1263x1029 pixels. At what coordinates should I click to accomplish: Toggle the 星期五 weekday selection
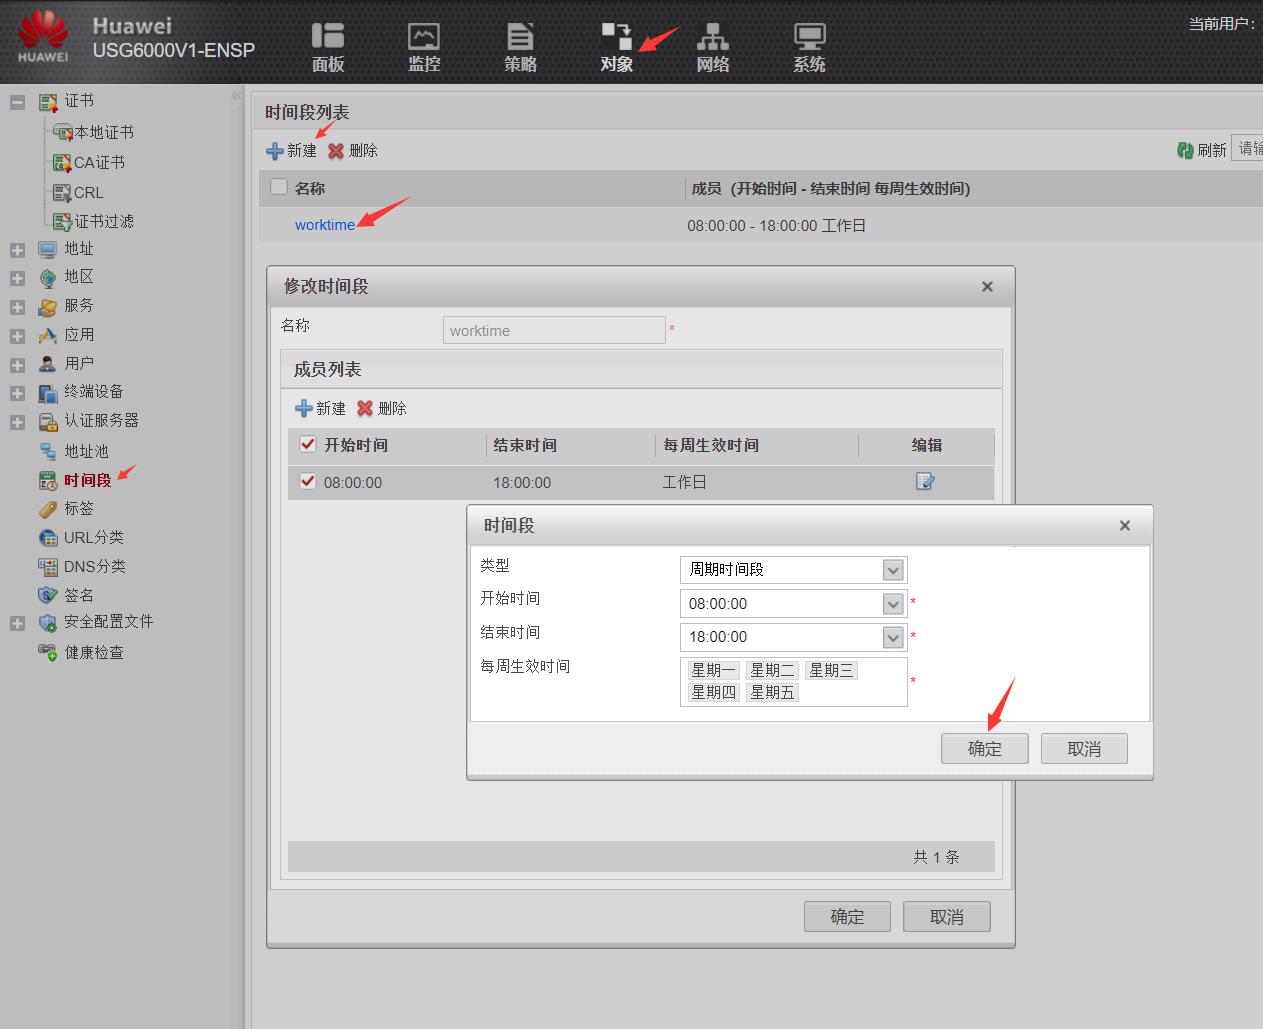coord(771,691)
